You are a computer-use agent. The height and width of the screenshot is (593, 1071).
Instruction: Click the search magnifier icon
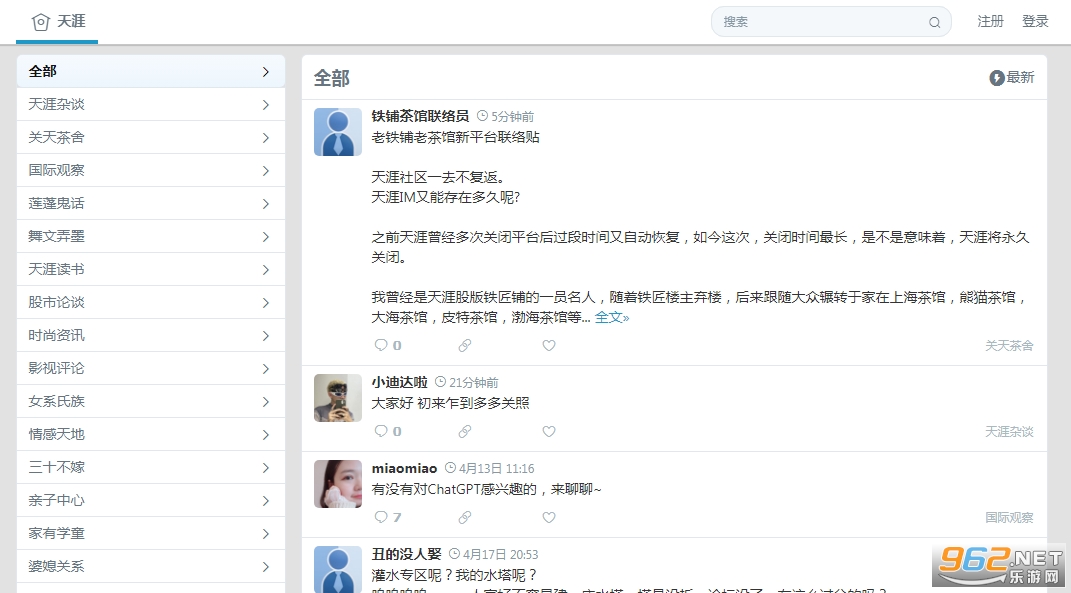point(934,22)
